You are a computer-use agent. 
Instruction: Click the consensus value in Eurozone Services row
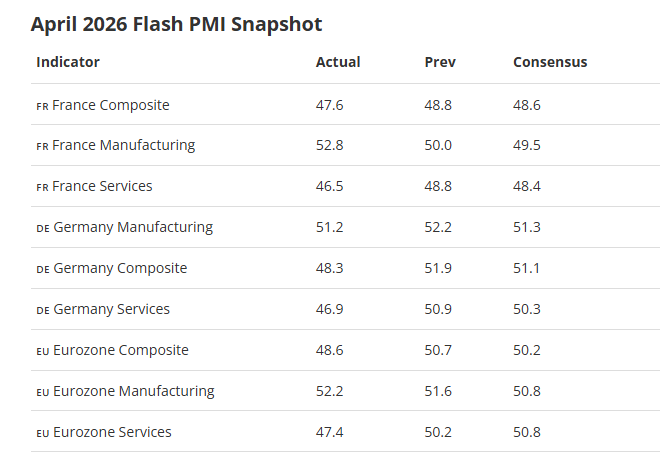pyautogui.click(x=527, y=432)
